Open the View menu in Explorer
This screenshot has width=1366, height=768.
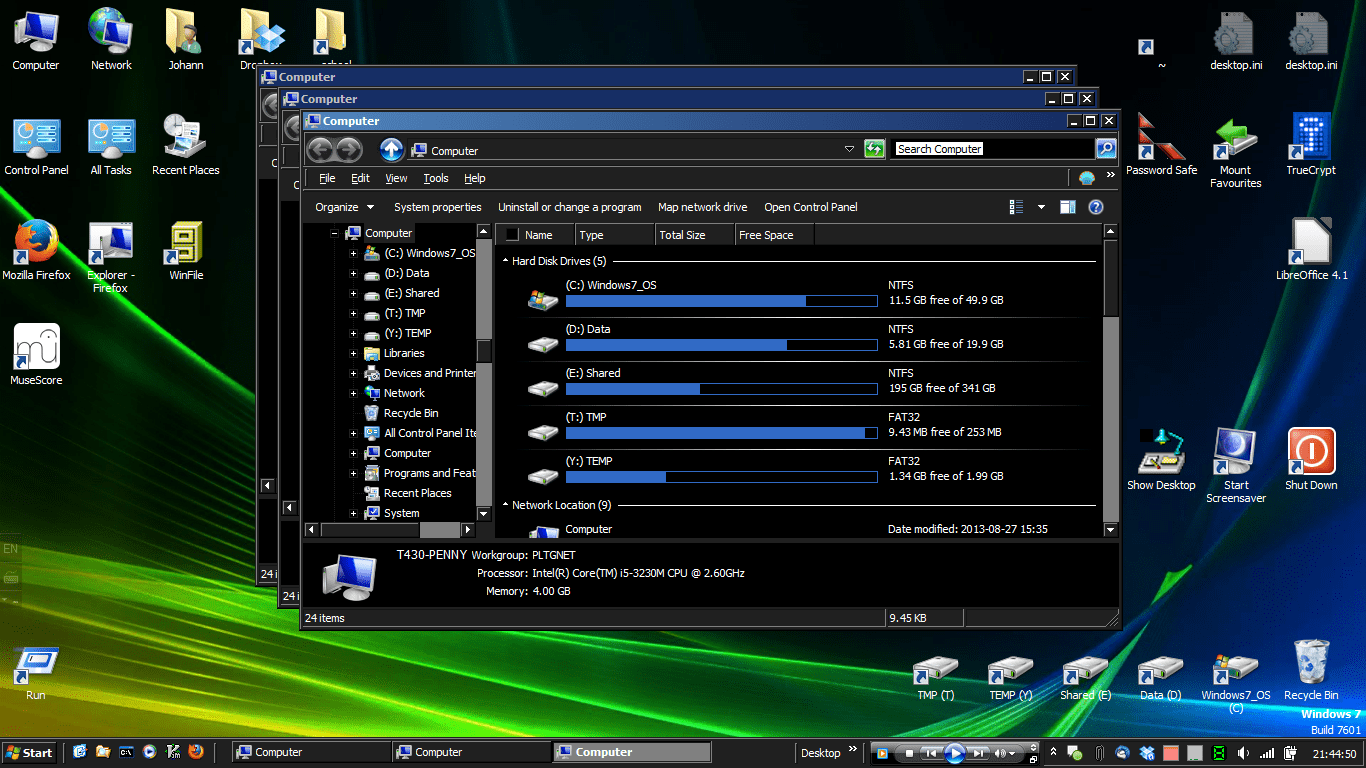(x=396, y=178)
